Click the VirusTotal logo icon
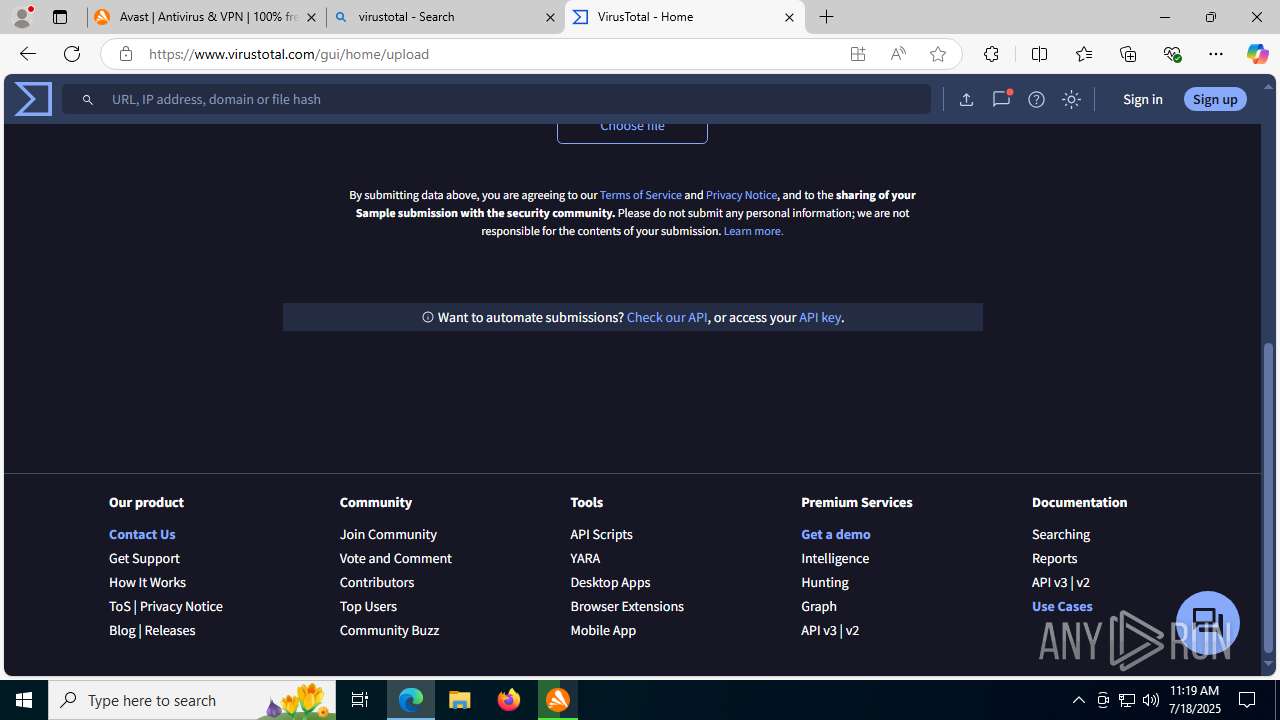Image resolution: width=1280 pixels, height=720 pixels. coord(33,99)
